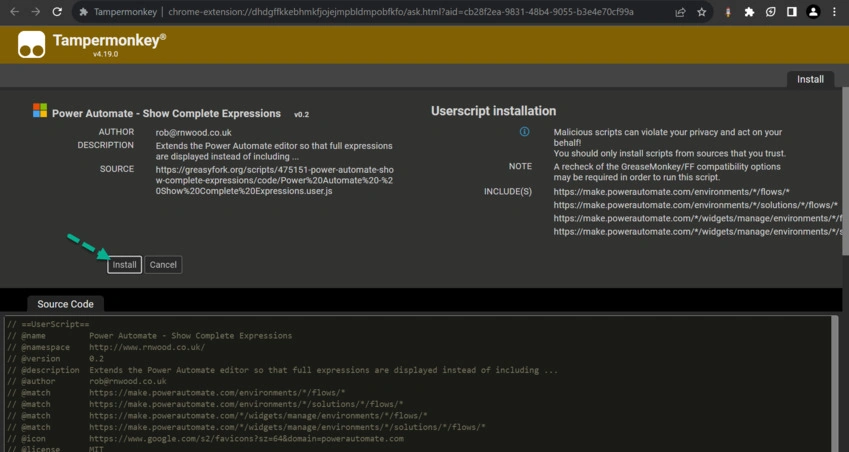Open the Source Code tab
The image size is (849, 452).
pyautogui.click(x=65, y=304)
